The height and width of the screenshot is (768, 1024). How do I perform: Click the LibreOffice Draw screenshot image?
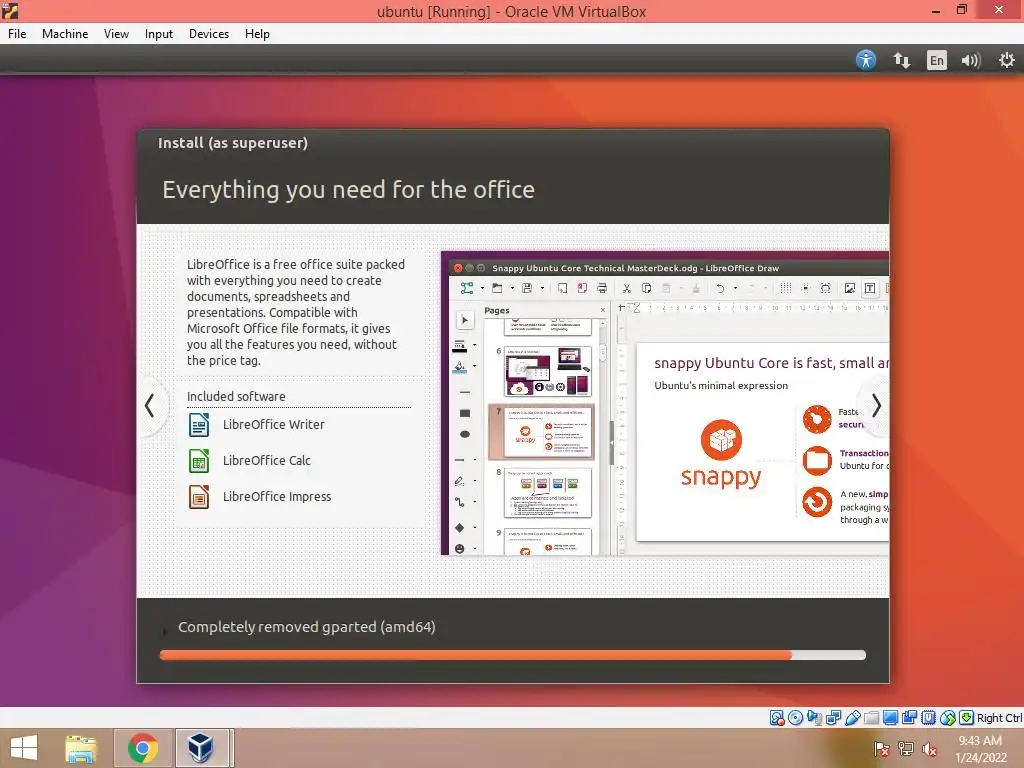[x=665, y=403]
